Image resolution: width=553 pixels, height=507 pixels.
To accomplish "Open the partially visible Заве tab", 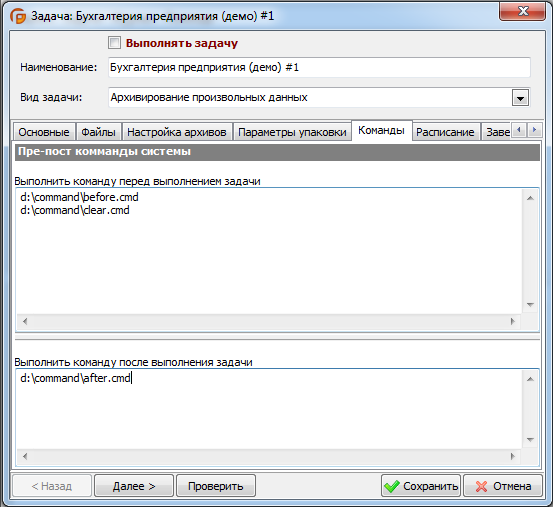I will [497, 132].
